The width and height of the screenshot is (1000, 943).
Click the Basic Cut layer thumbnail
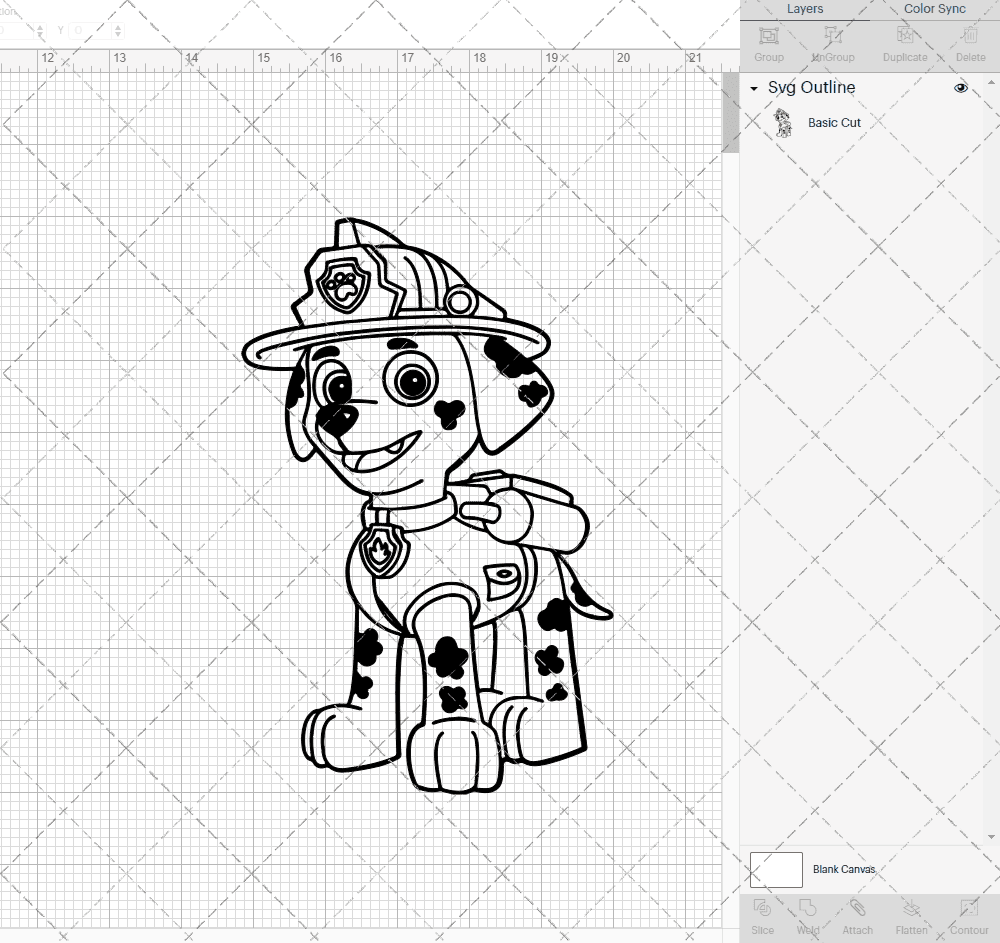click(x=784, y=122)
